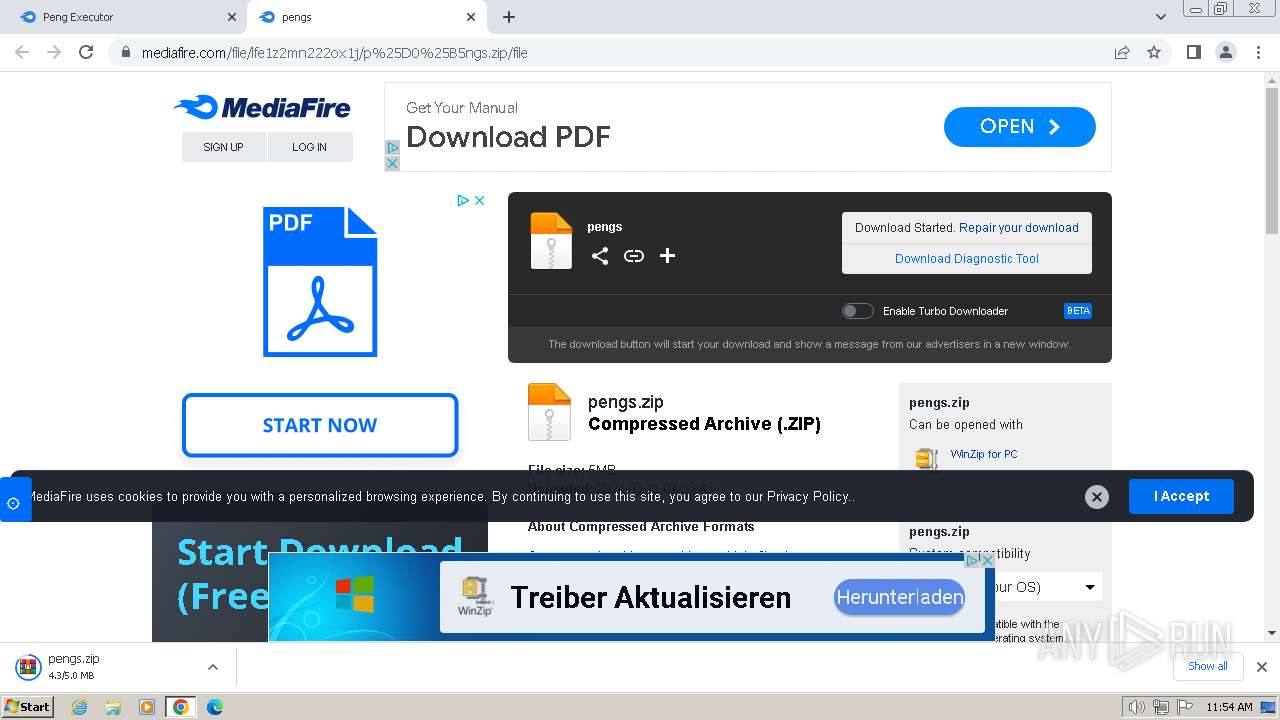Screen dimensions: 1280x720
Task: Go forward to the next page
Action: [54, 52]
